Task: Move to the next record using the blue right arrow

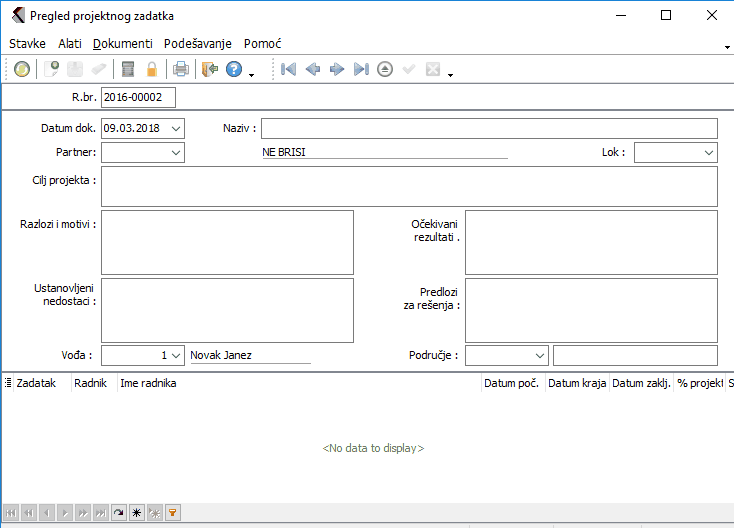Action: 337,69
